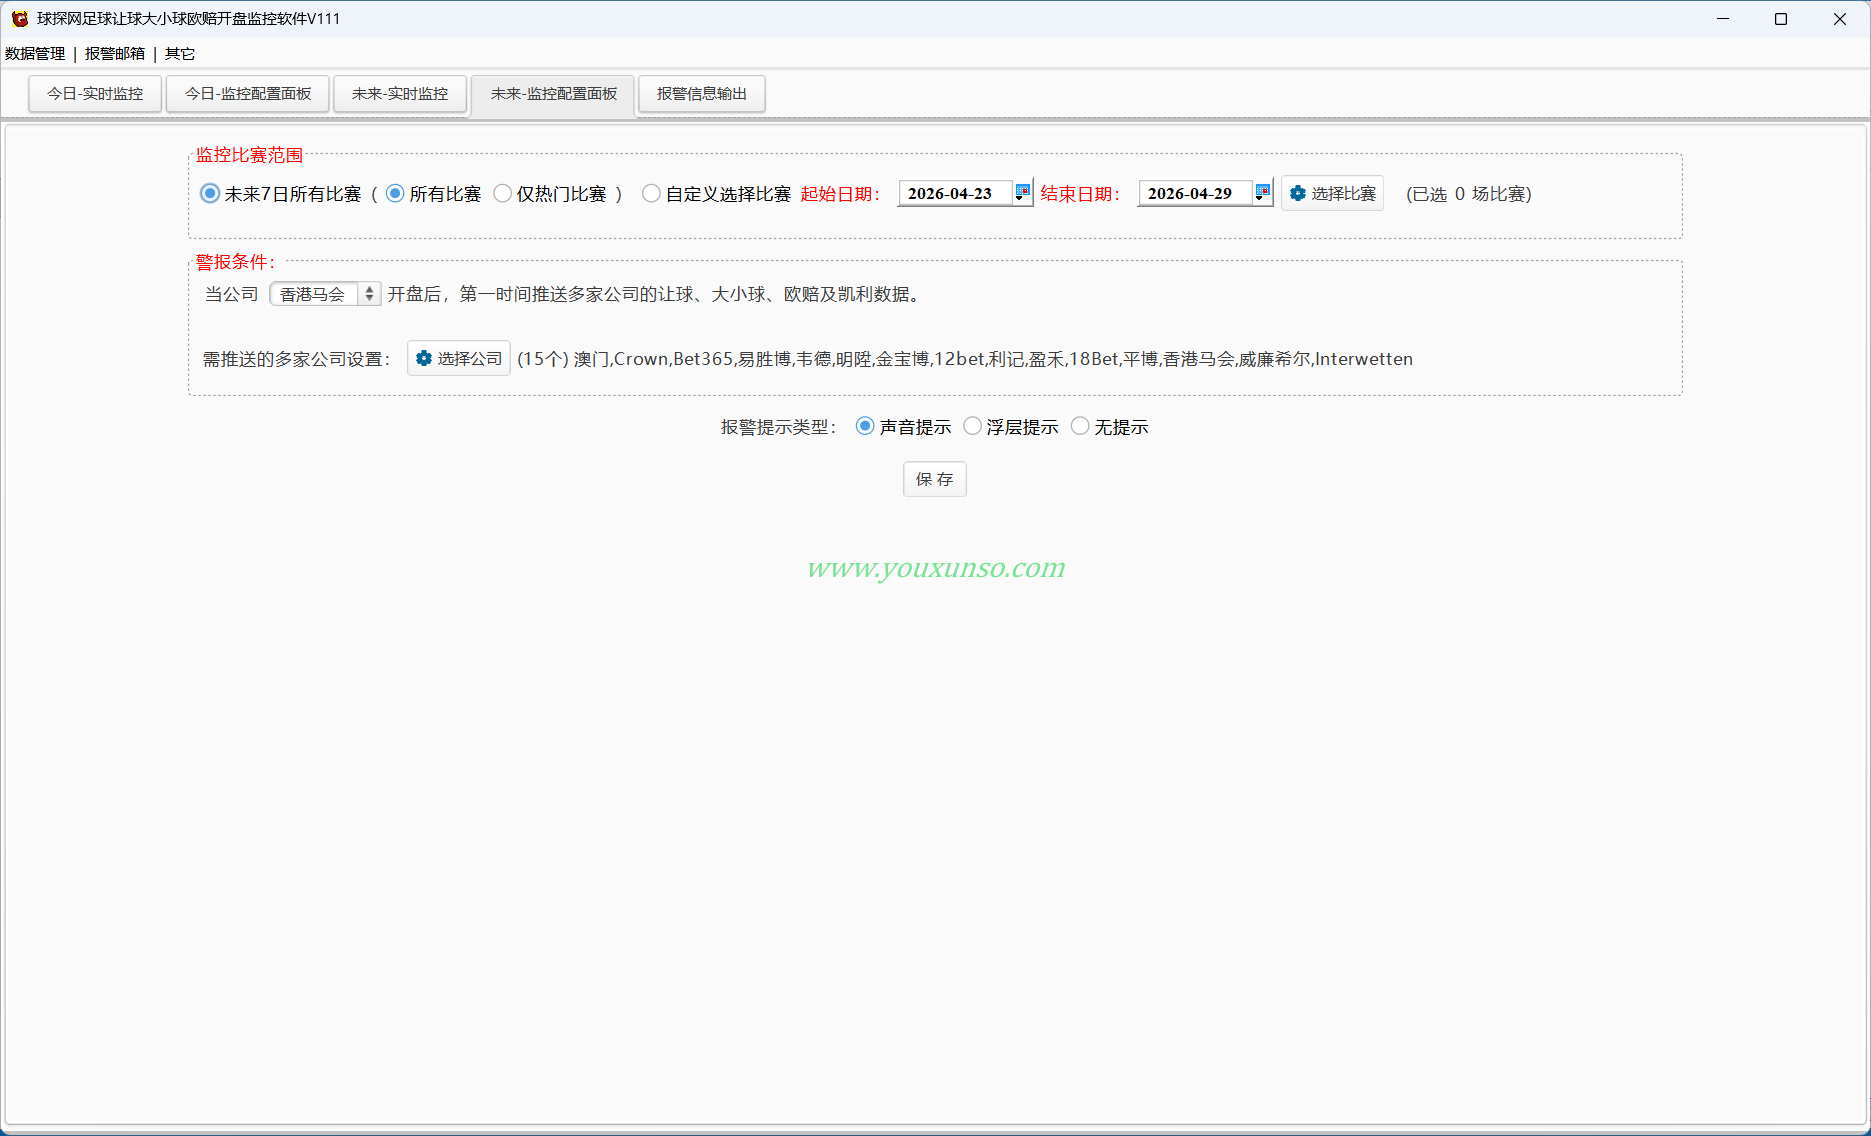Click the 起始日期 field 2026-04-23
This screenshot has height=1136, width=1871.
tap(956, 194)
